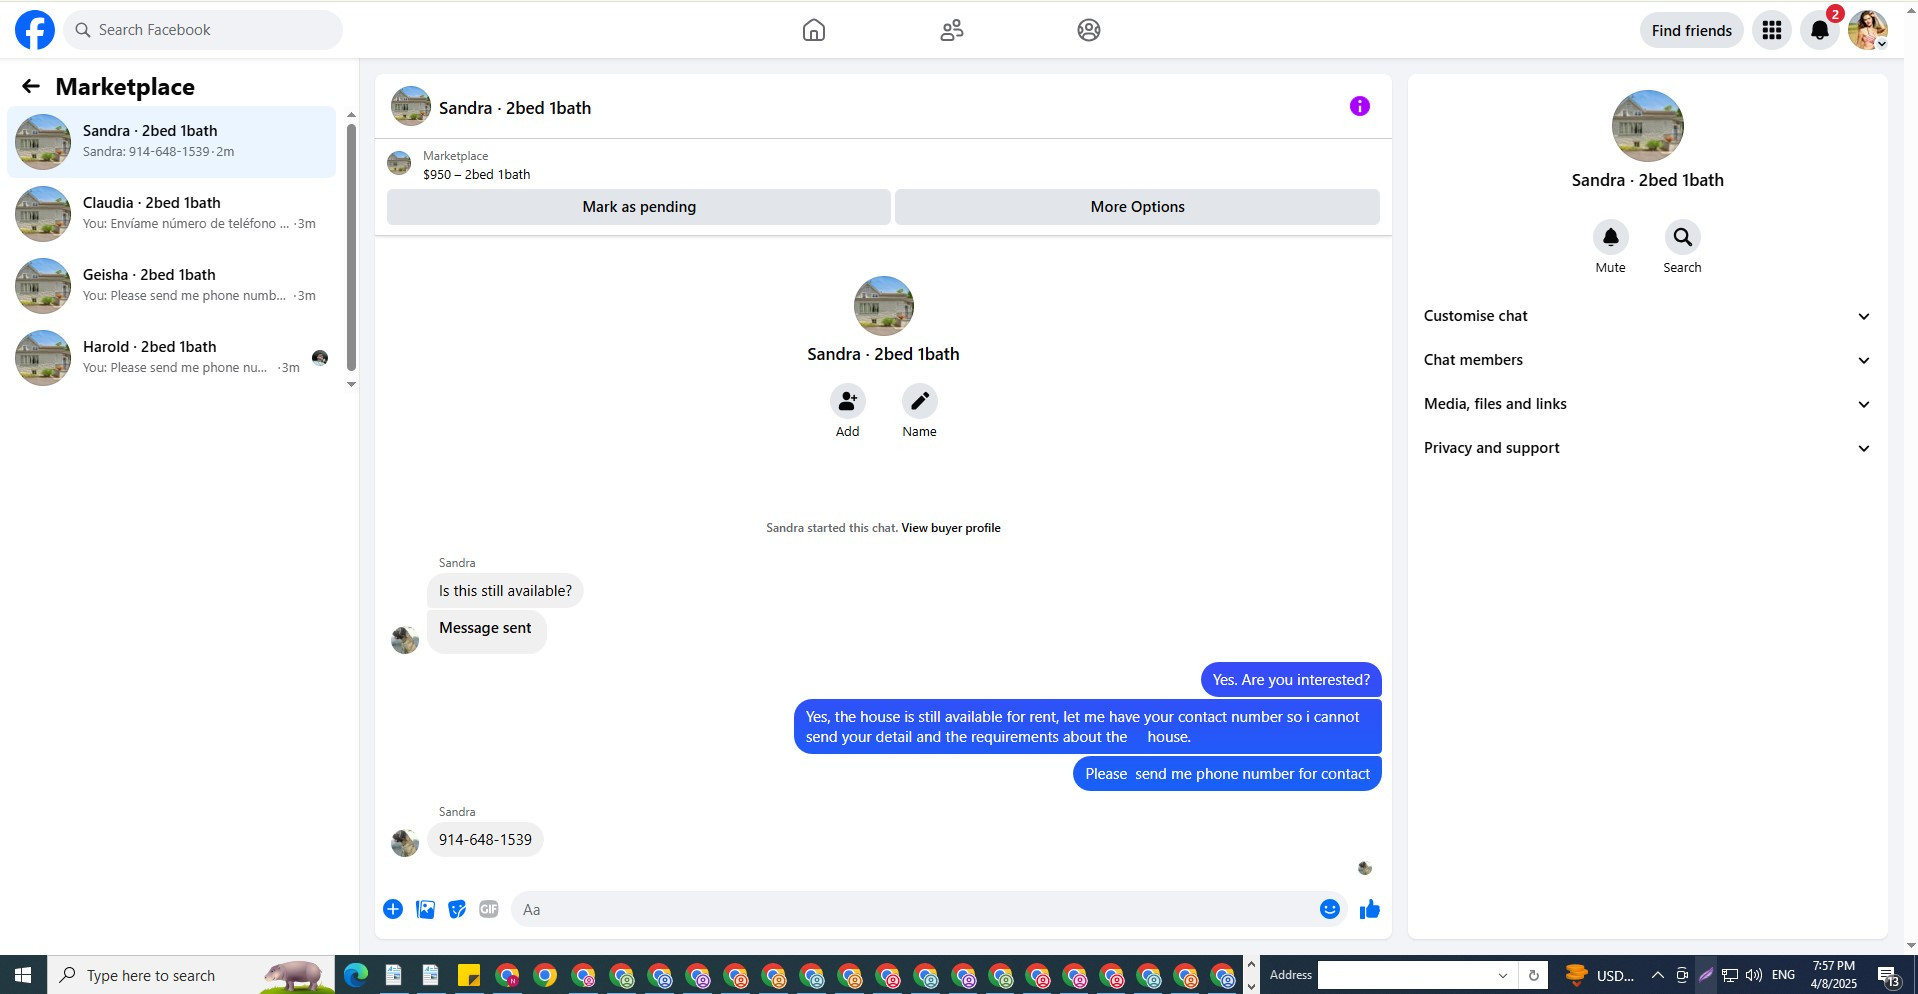
Task: Show hidden system tray icons
Action: tap(1657, 975)
